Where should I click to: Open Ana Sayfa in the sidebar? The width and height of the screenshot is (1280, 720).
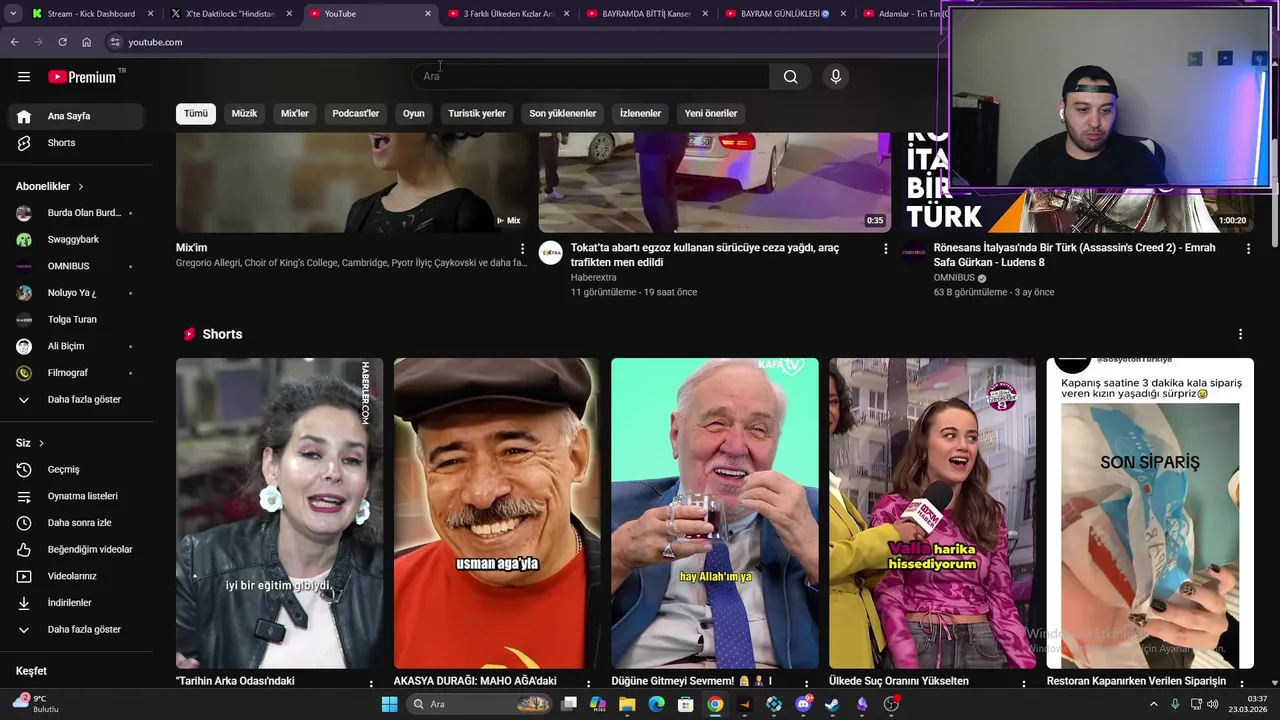(77, 116)
